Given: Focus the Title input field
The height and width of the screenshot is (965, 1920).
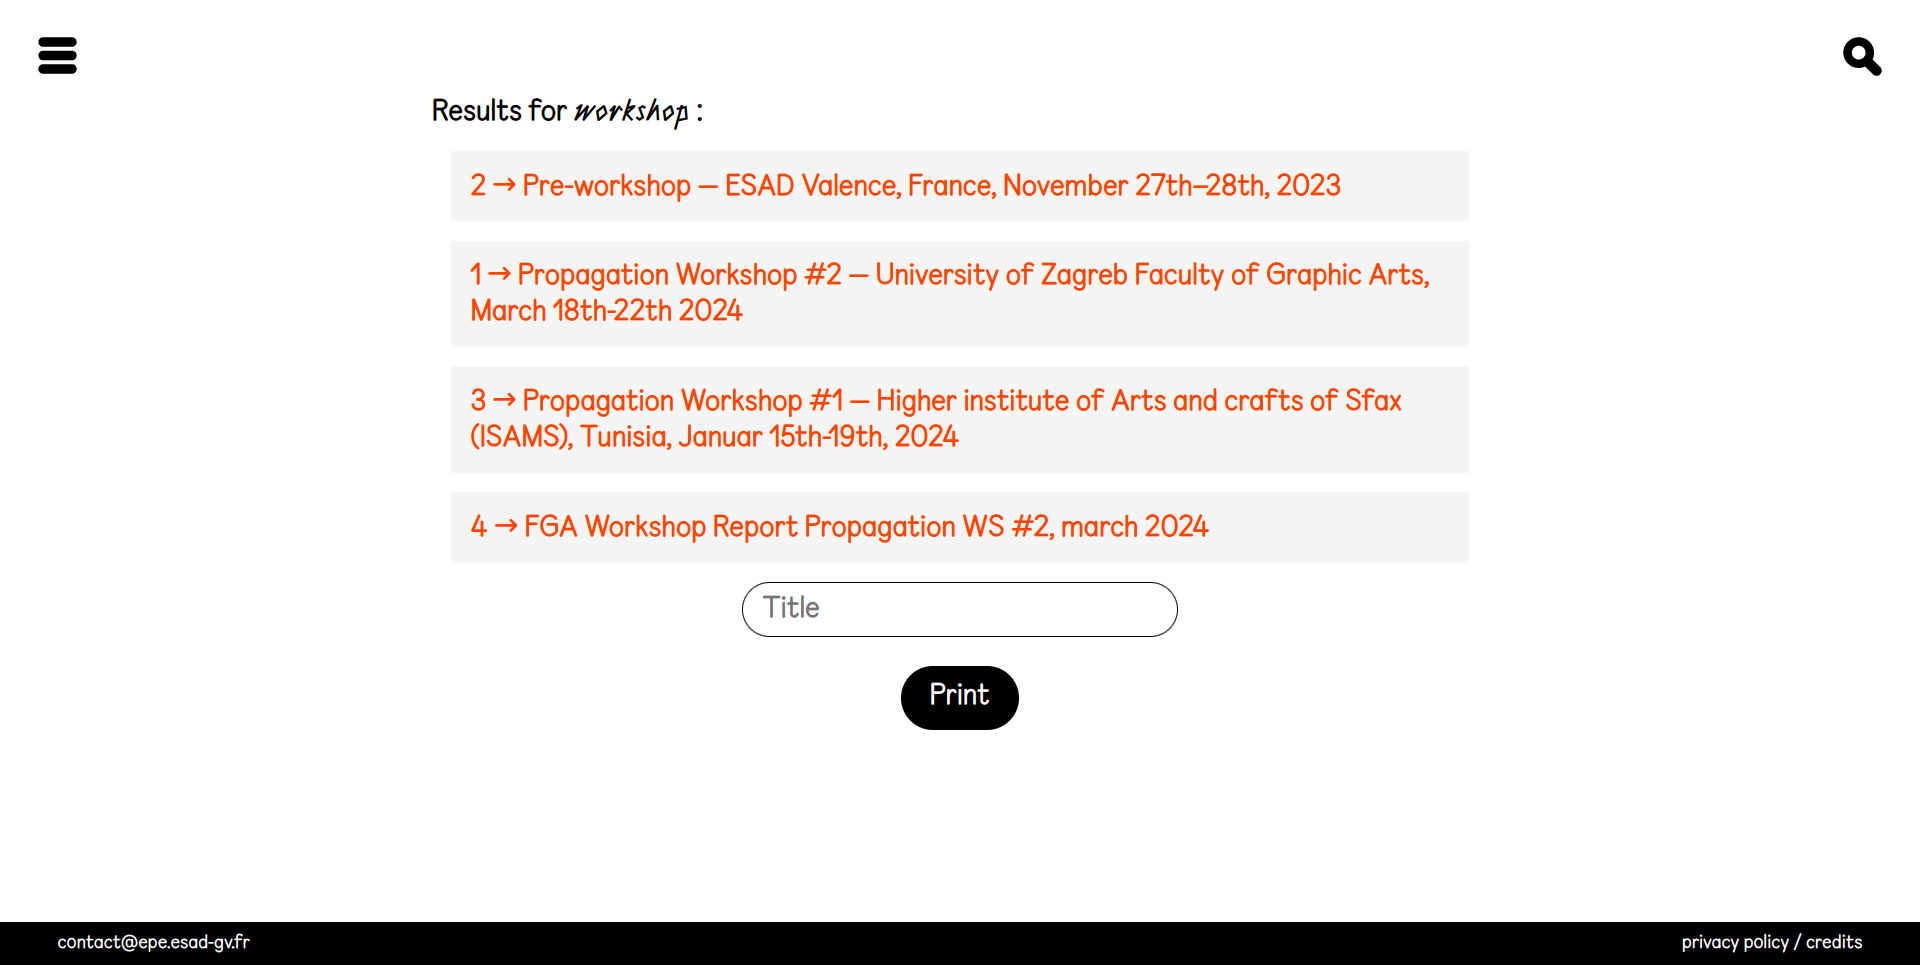Looking at the screenshot, I should (x=959, y=609).
